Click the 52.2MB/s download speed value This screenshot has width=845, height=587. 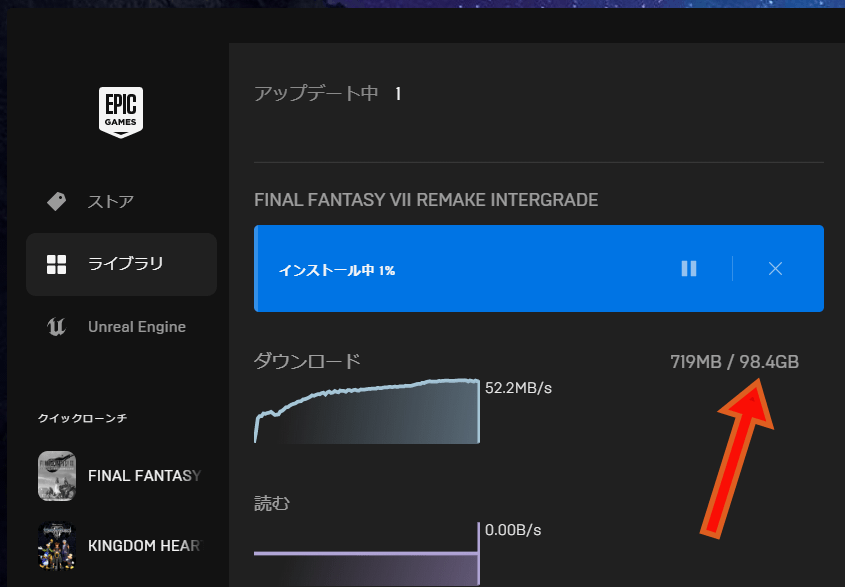[x=518, y=388]
